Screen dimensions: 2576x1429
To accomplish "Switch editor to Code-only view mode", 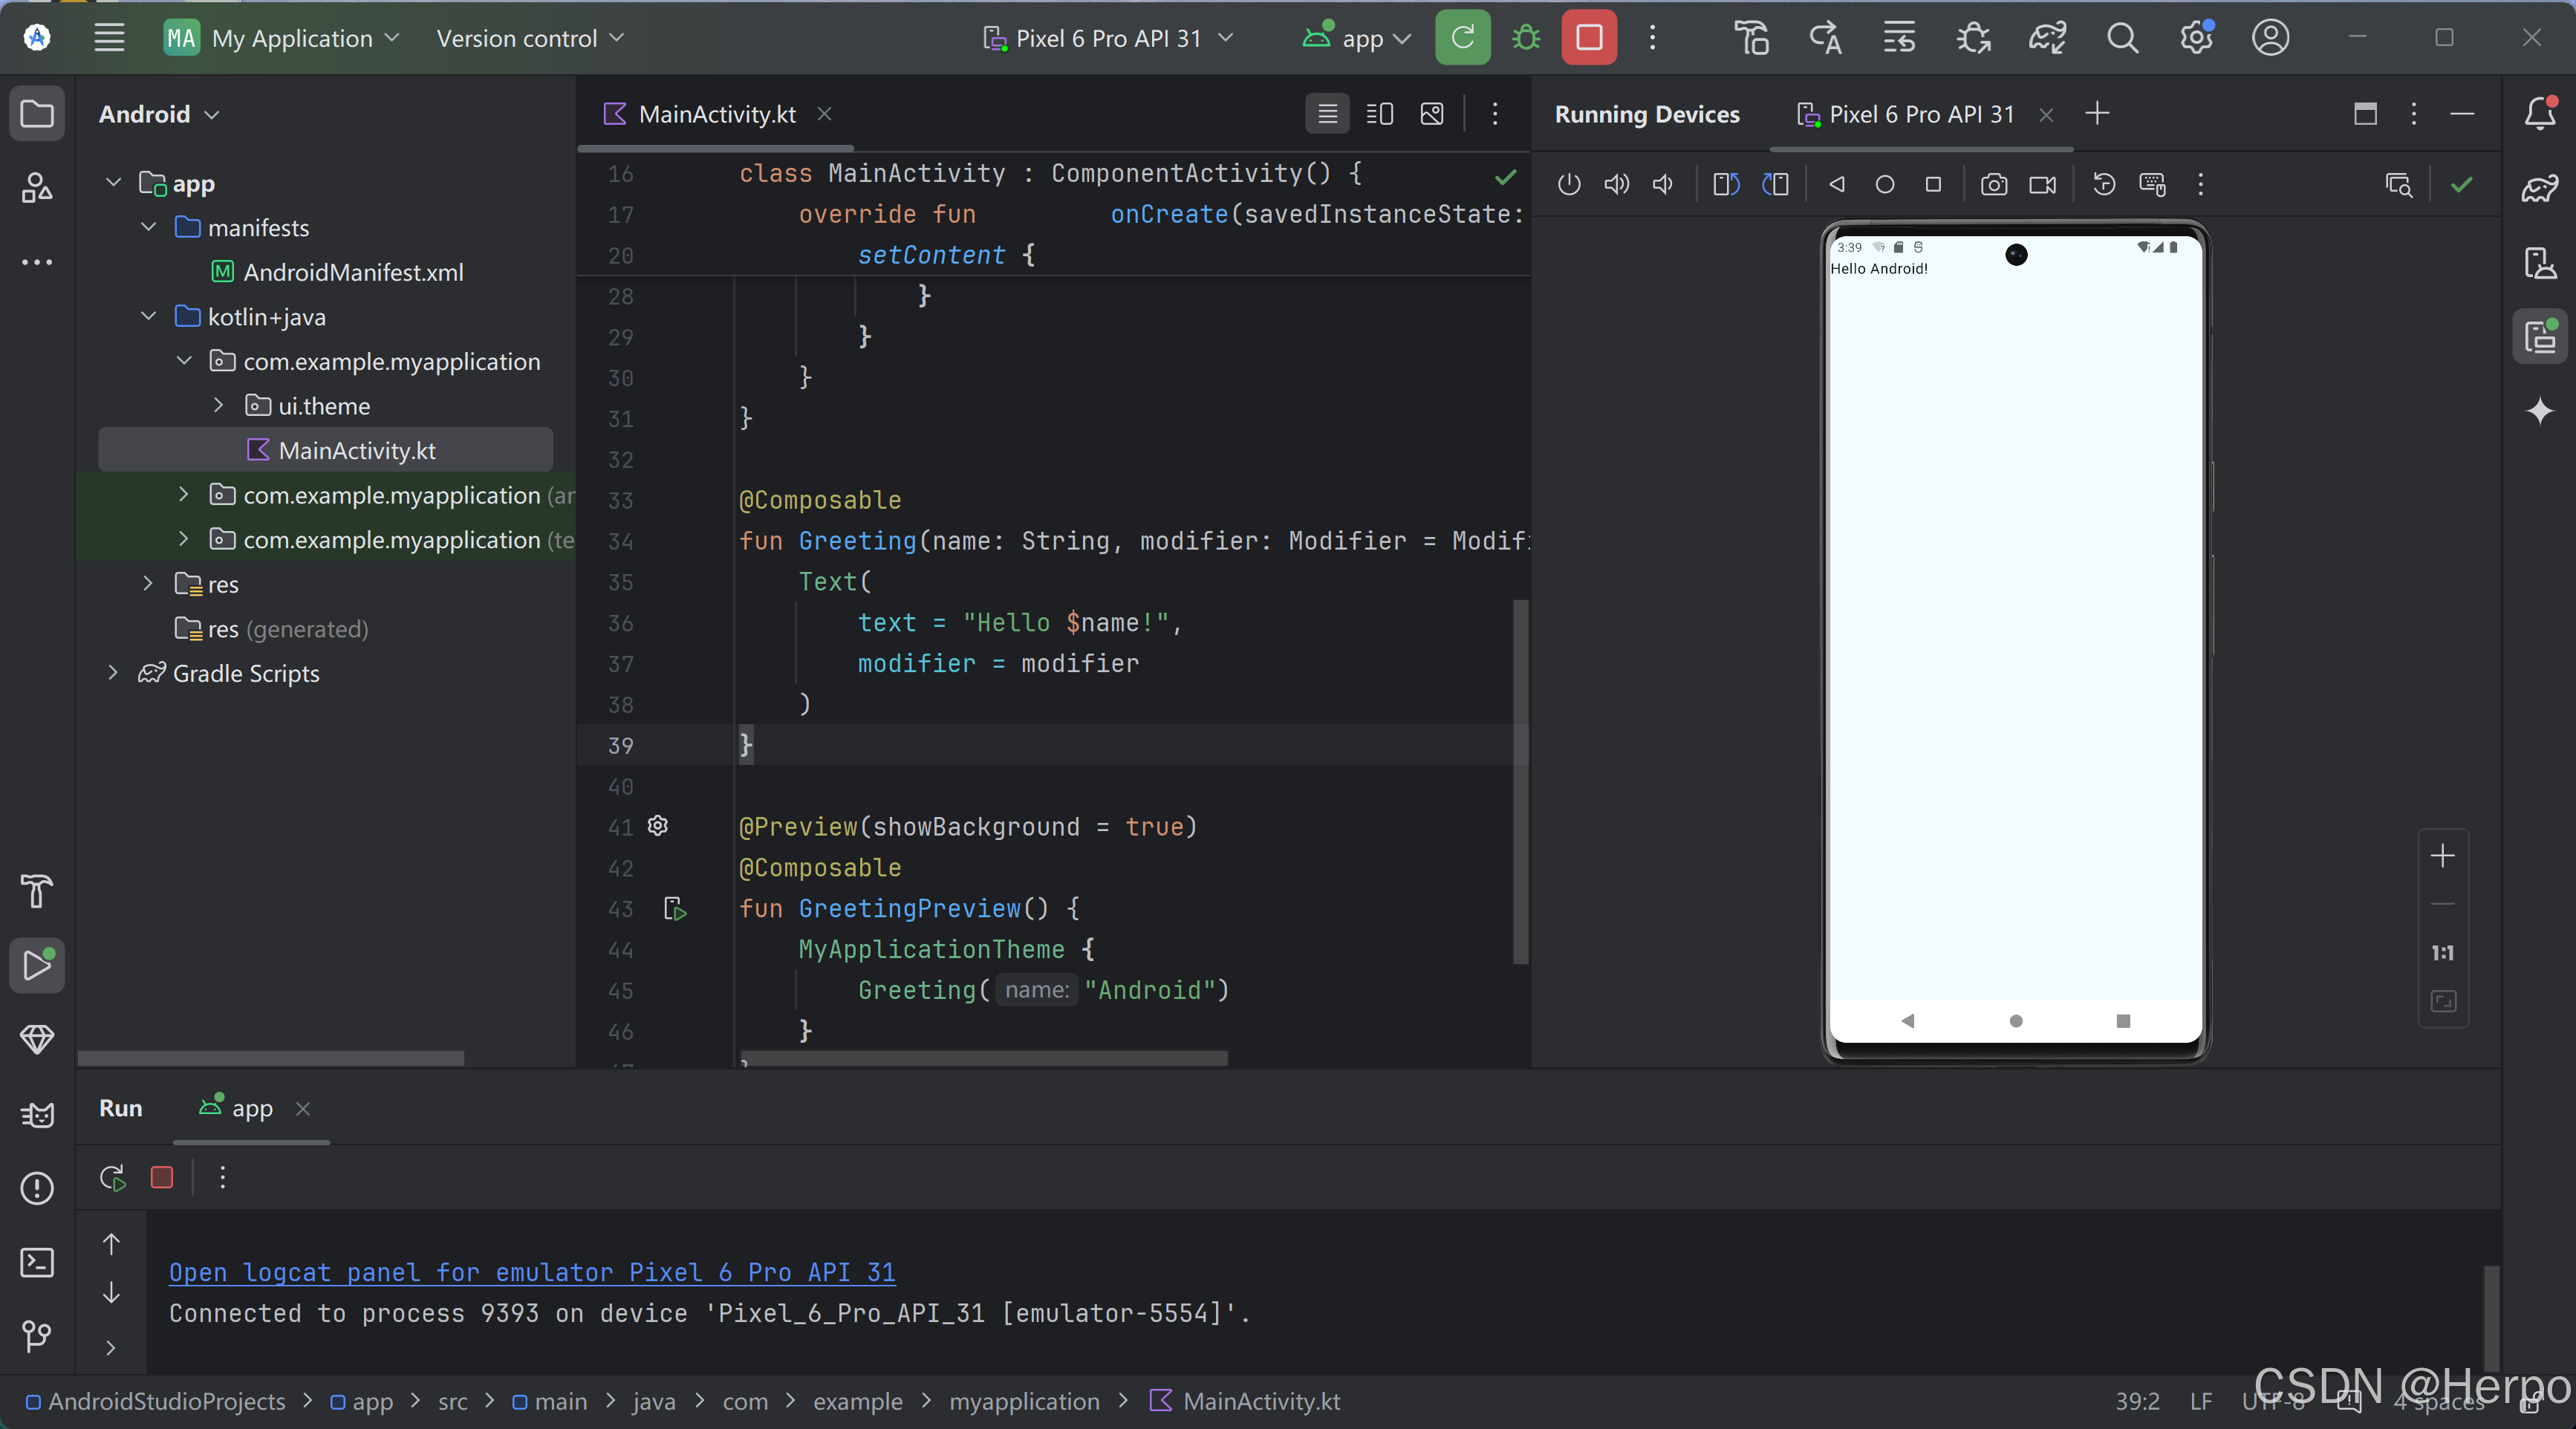I will pos(1327,114).
